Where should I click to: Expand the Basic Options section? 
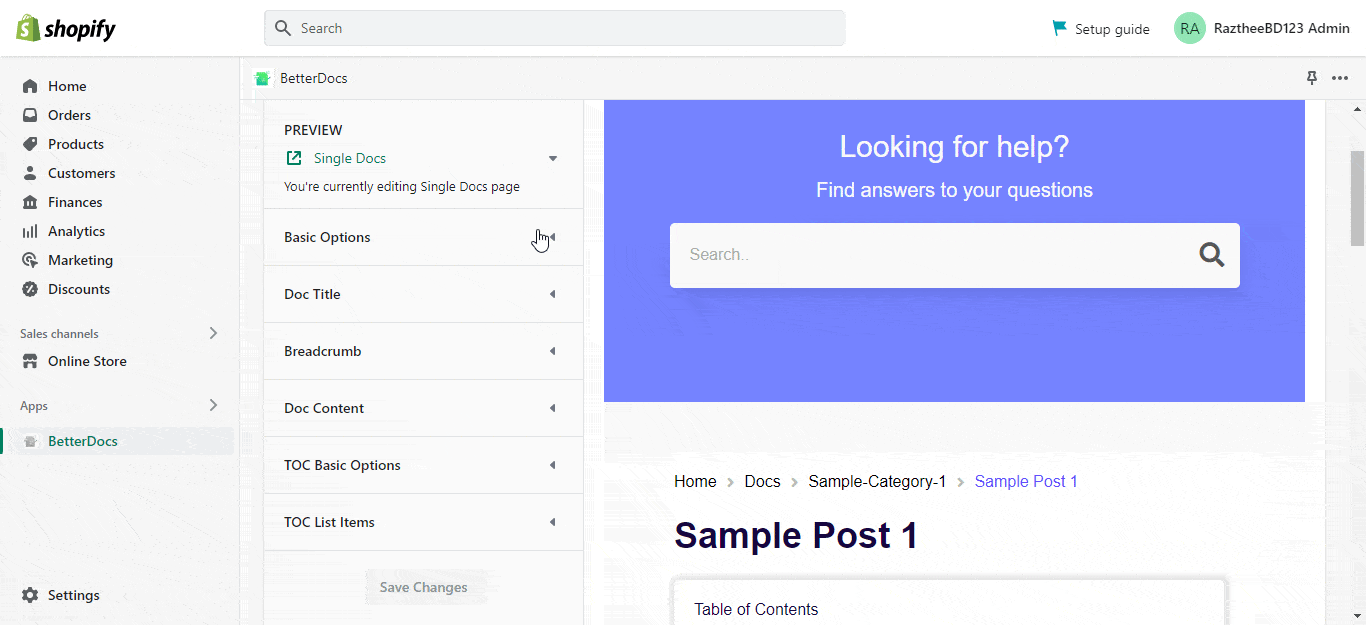pos(423,237)
